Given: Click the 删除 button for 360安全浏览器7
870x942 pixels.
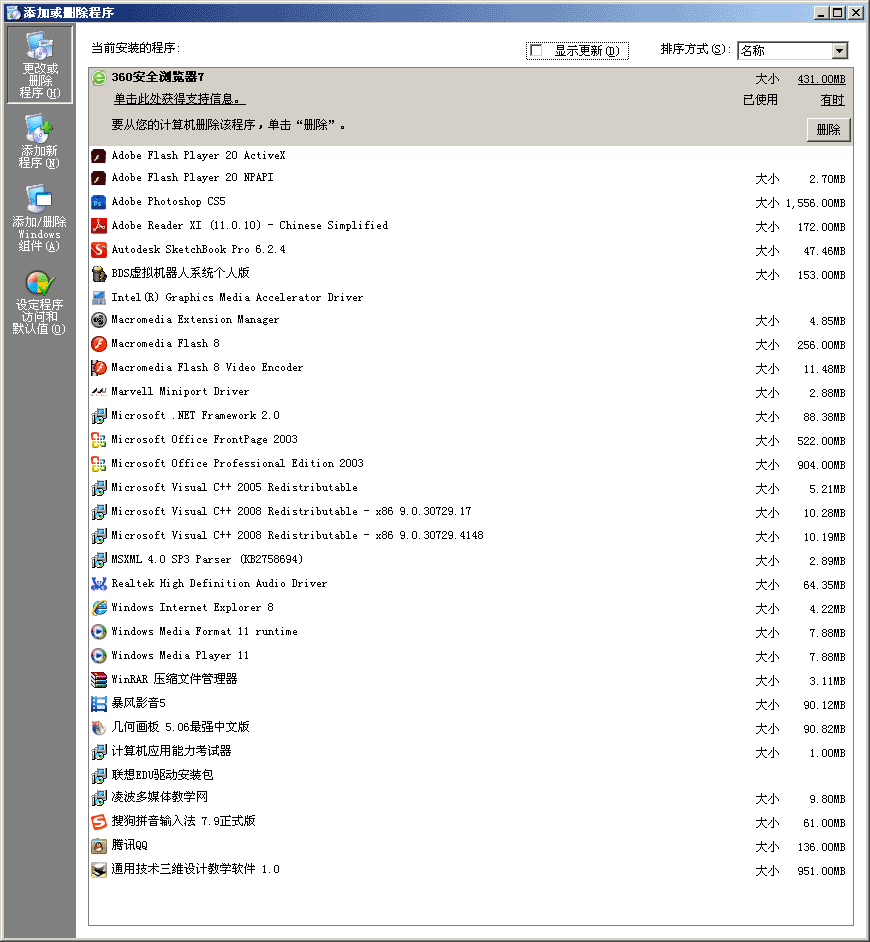Looking at the screenshot, I should tap(829, 130).
